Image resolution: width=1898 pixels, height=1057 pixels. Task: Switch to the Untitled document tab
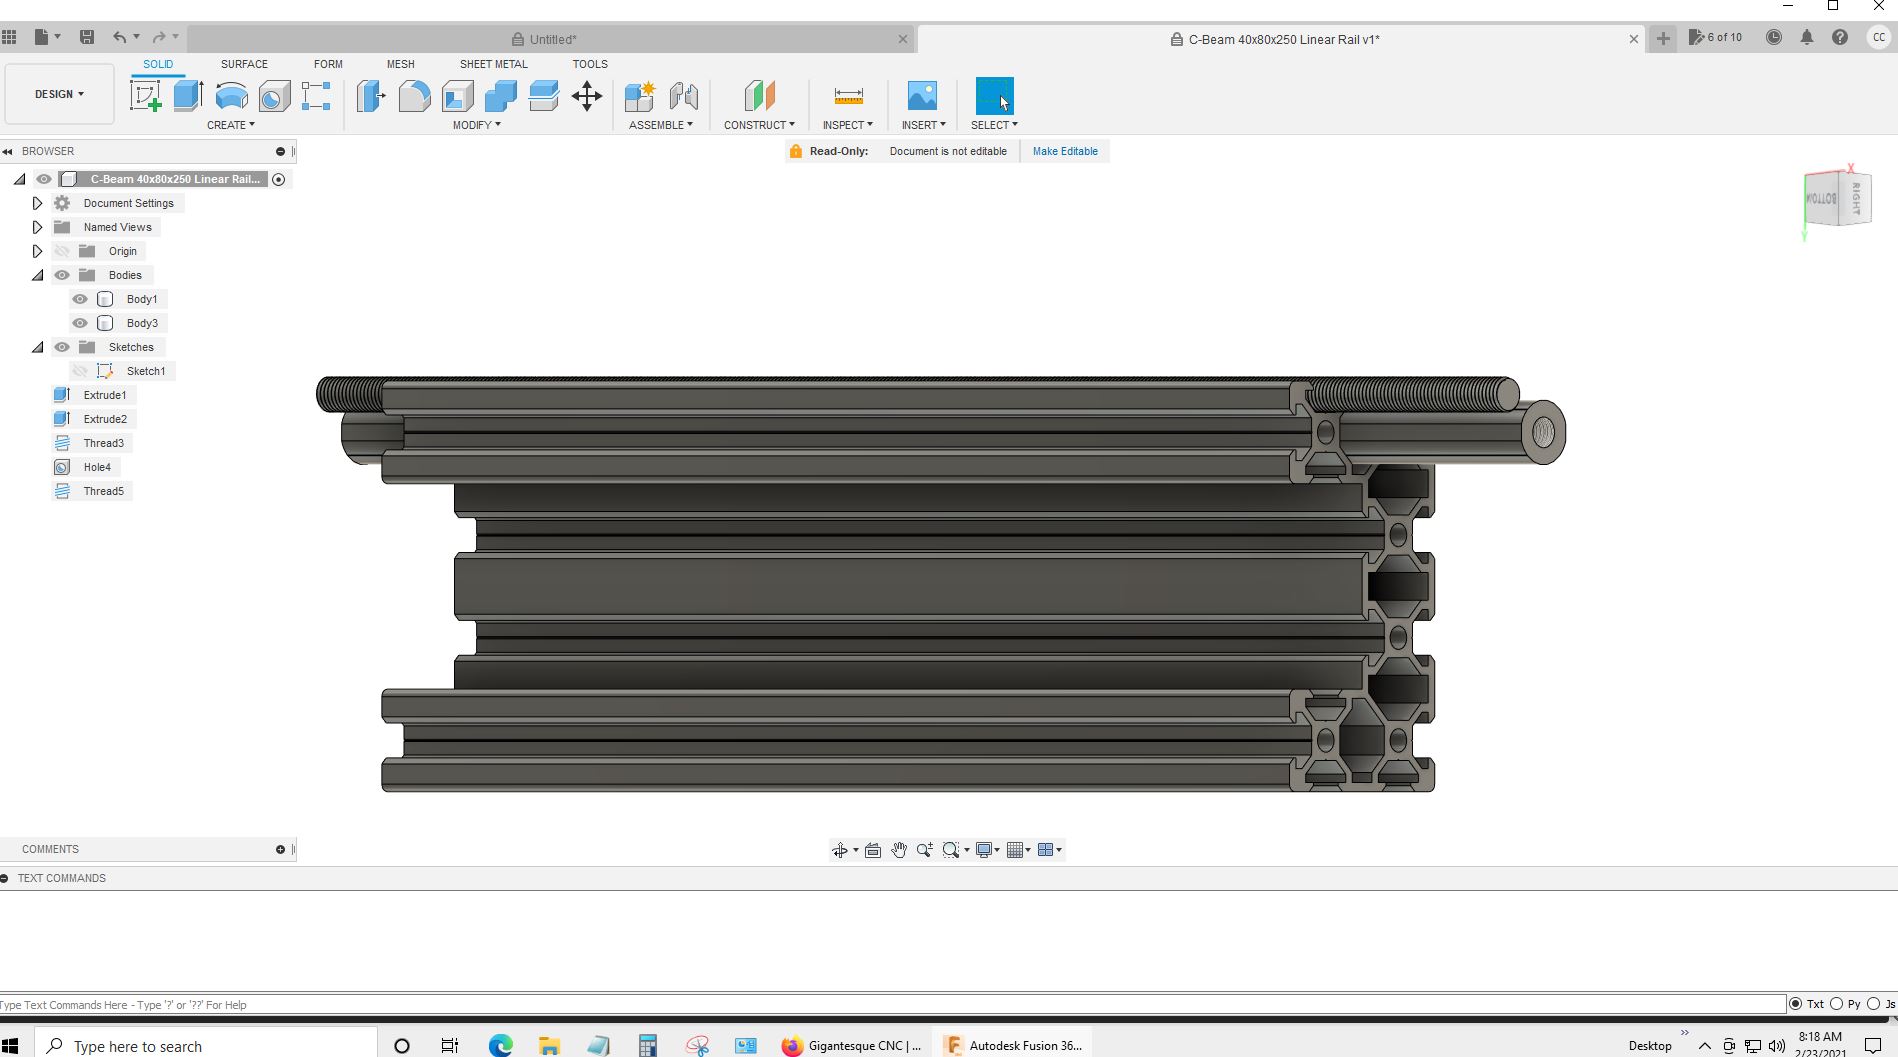(x=550, y=39)
